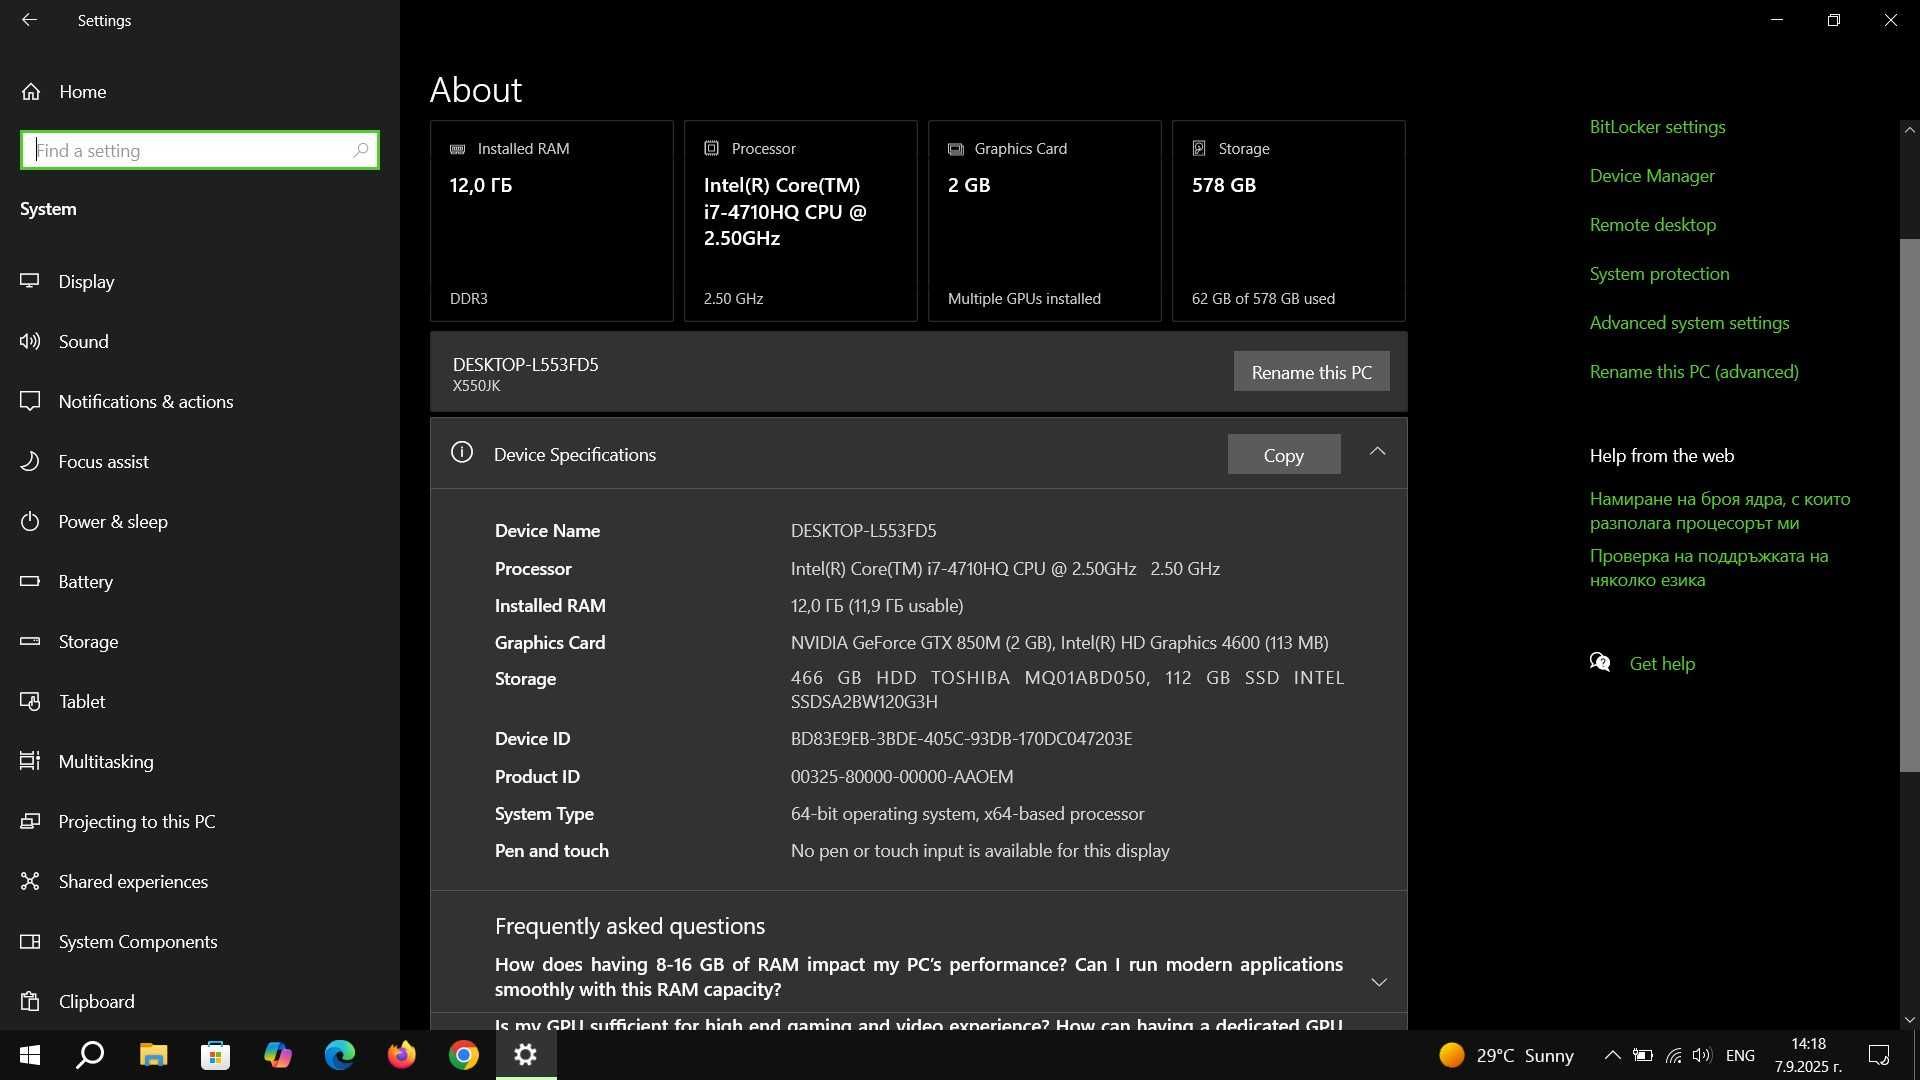Open Notifications & actions settings
1920x1080 pixels.
(200, 401)
